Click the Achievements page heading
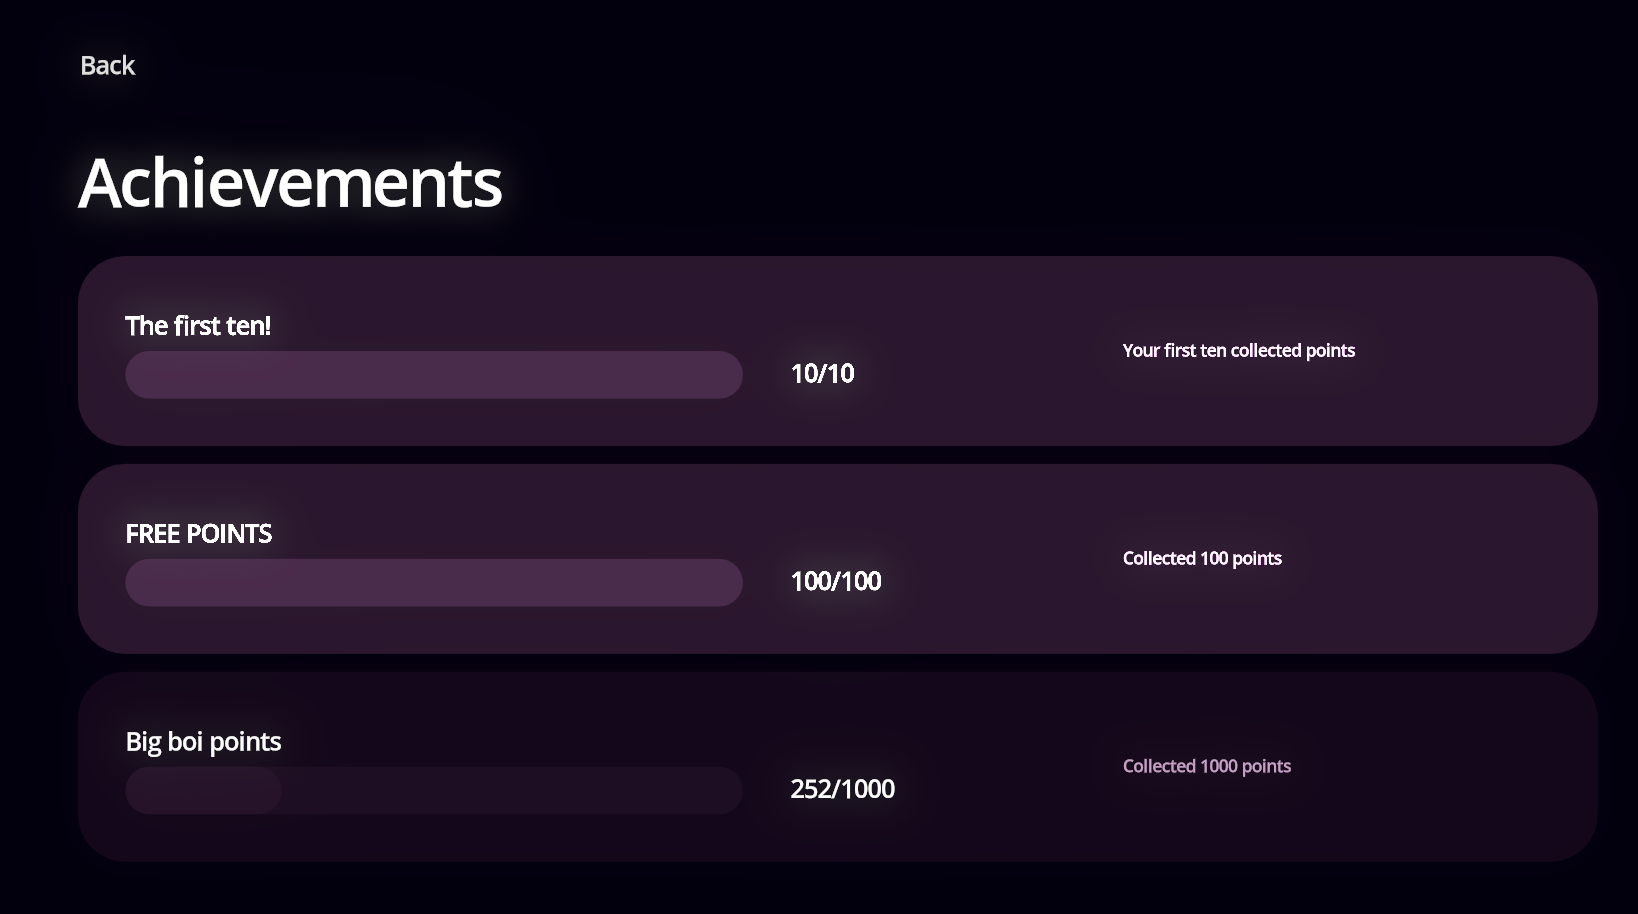This screenshot has width=1638, height=914. pos(290,183)
